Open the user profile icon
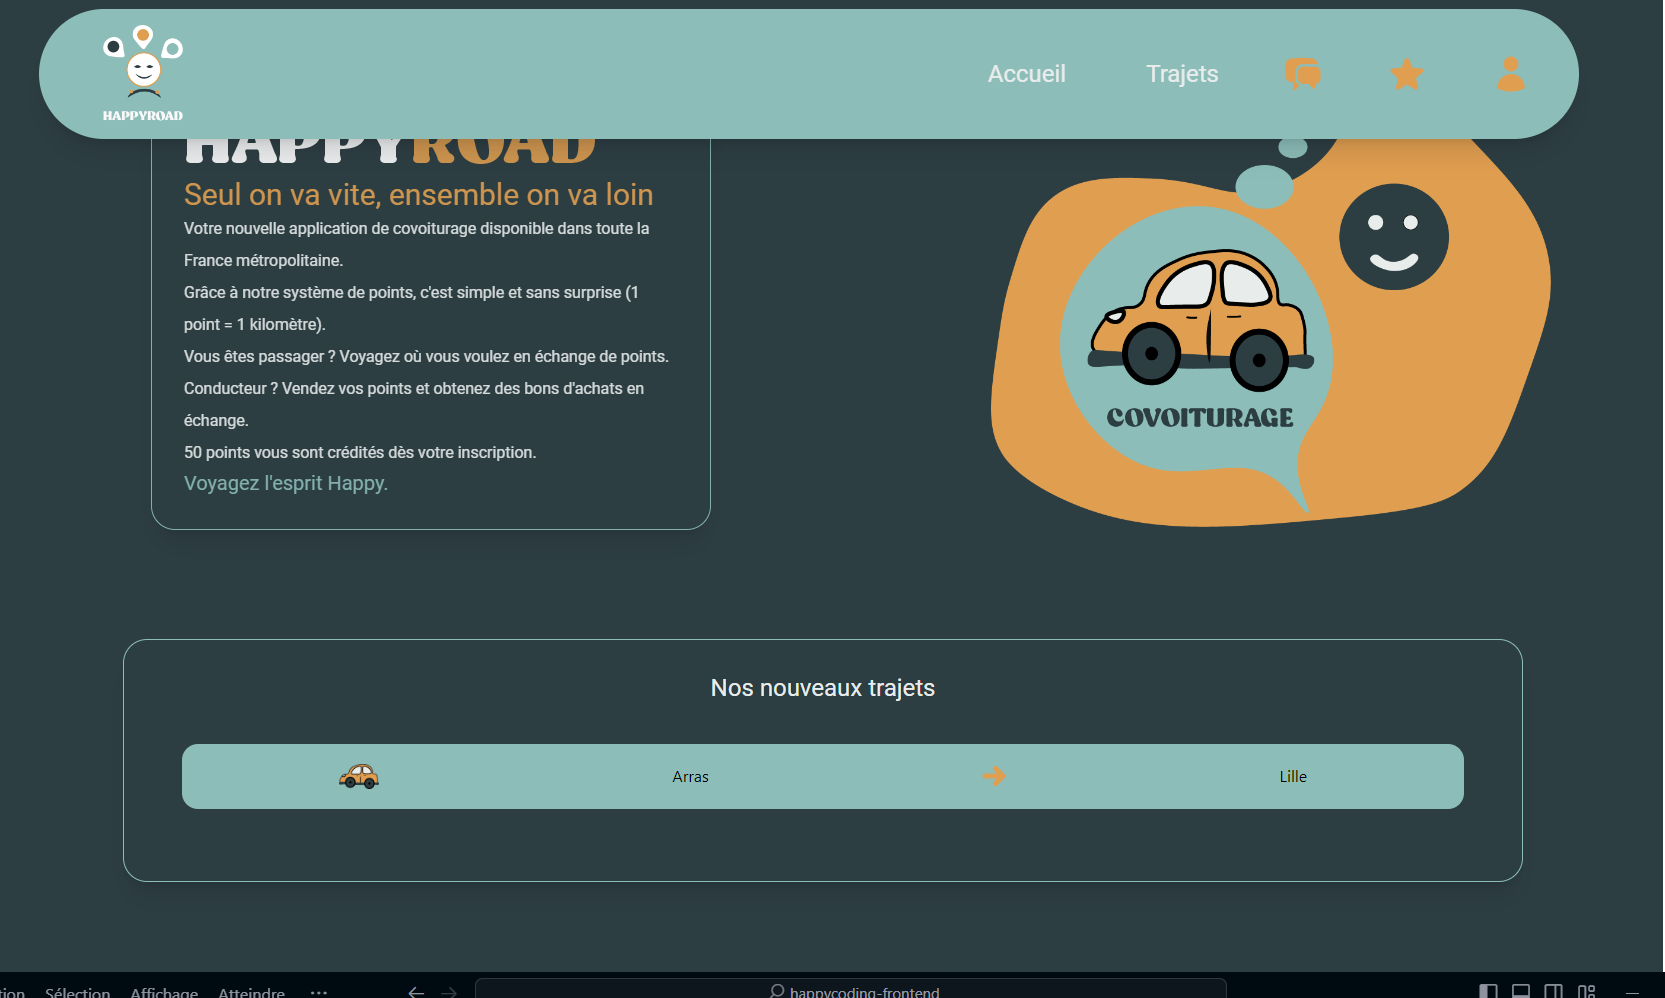 [1510, 74]
